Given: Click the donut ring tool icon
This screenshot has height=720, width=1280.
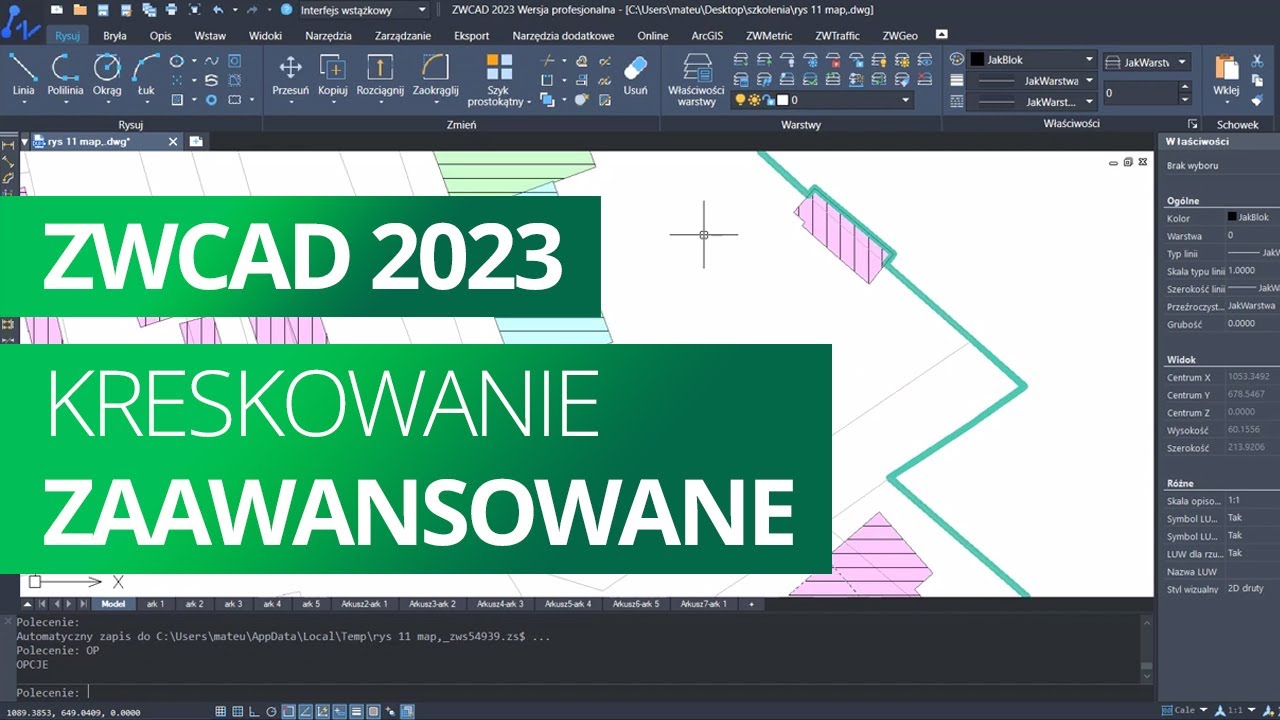Looking at the screenshot, I should pos(211,100).
